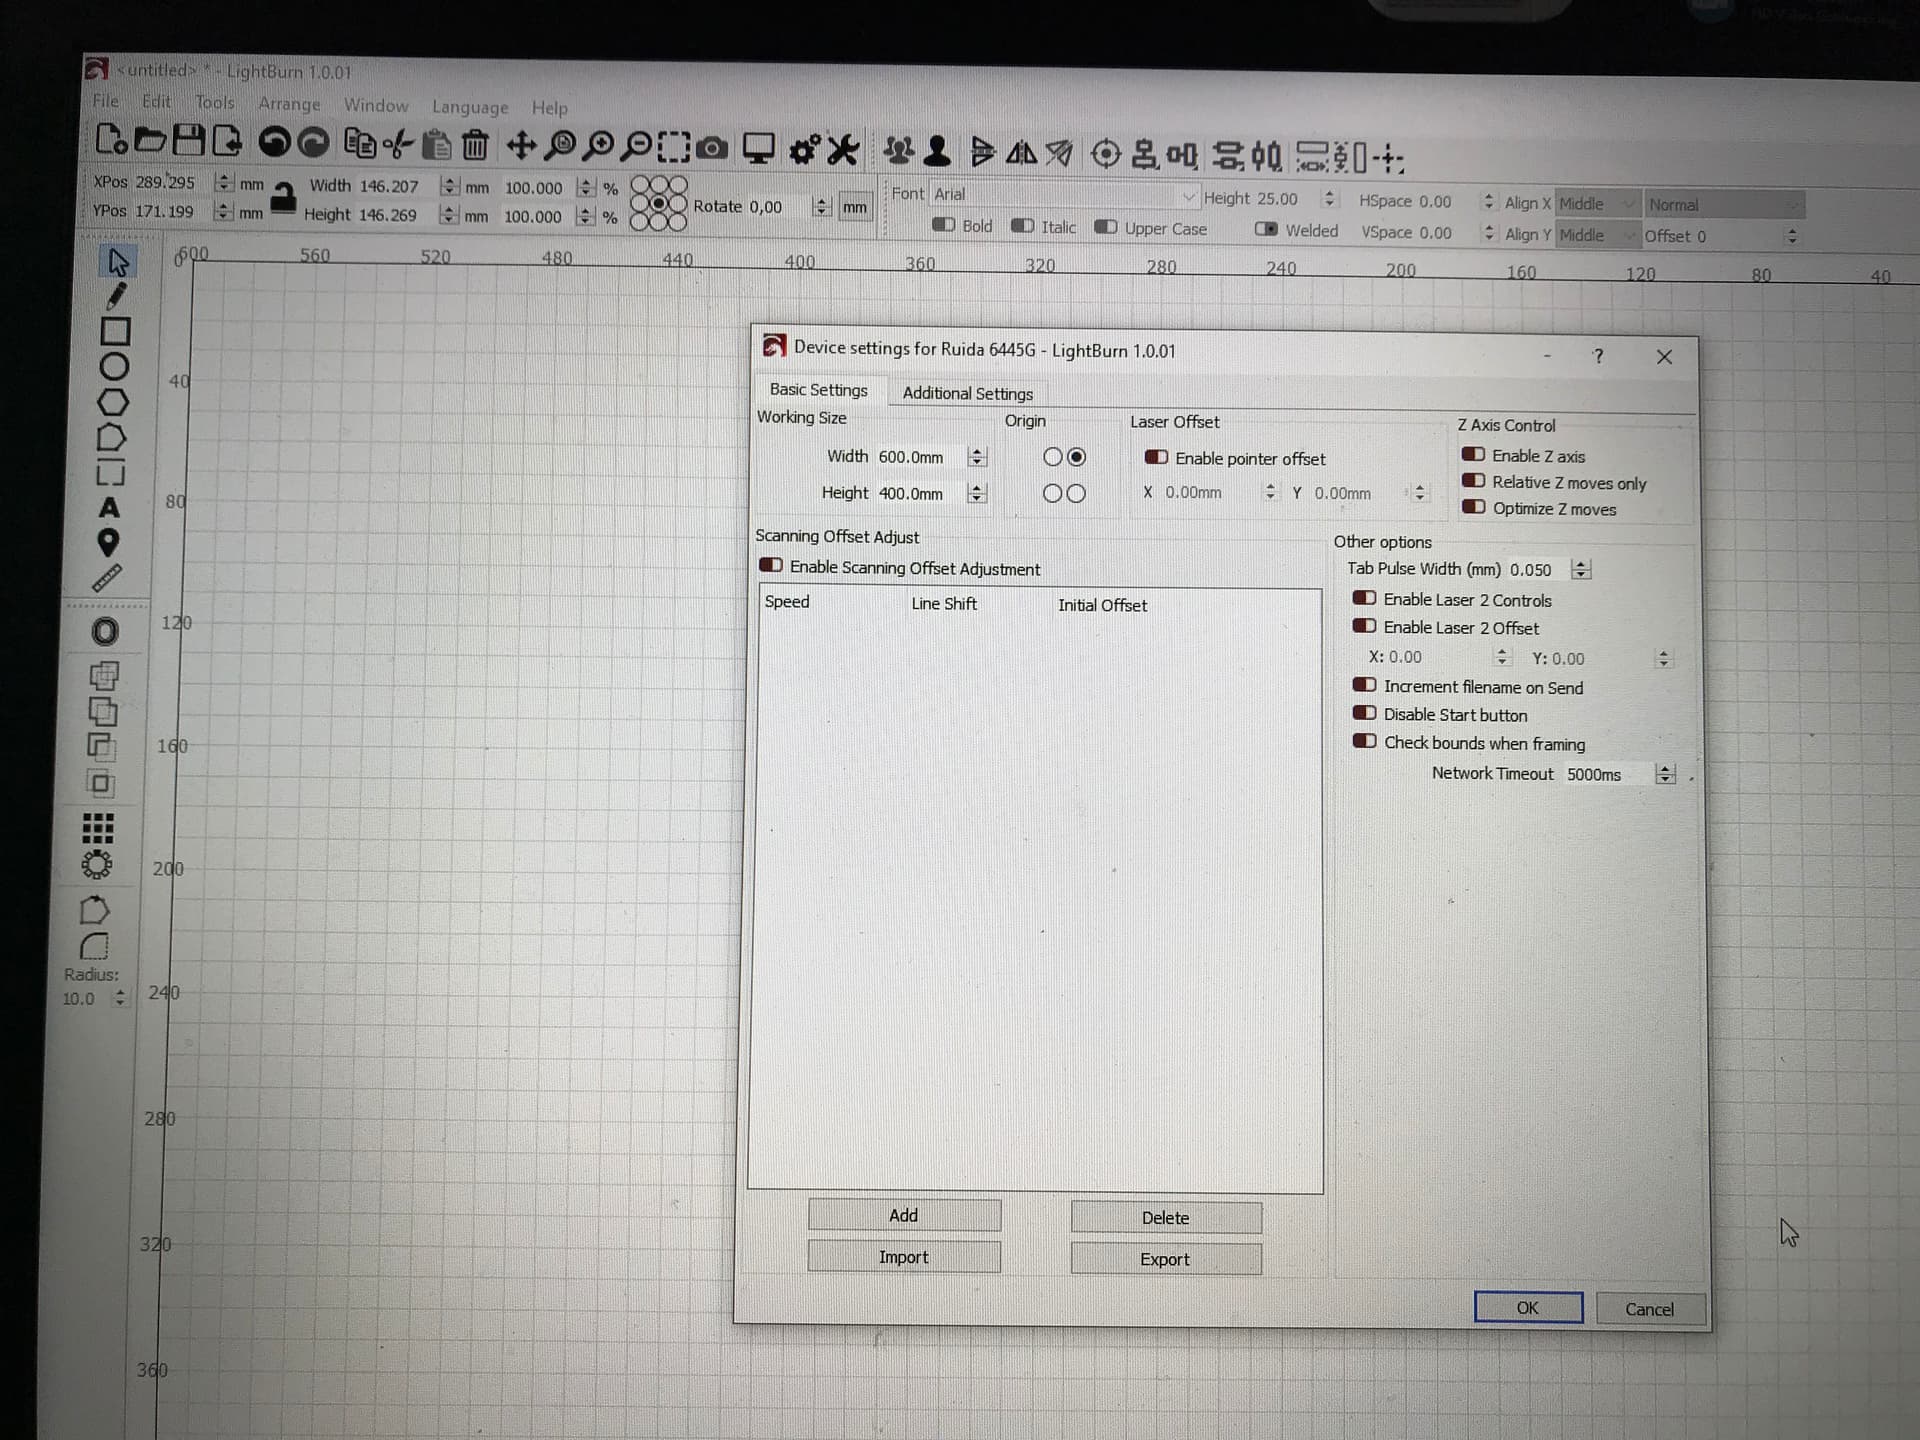Click the Export button
The width and height of the screenshot is (1920, 1440).
tap(1166, 1259)
